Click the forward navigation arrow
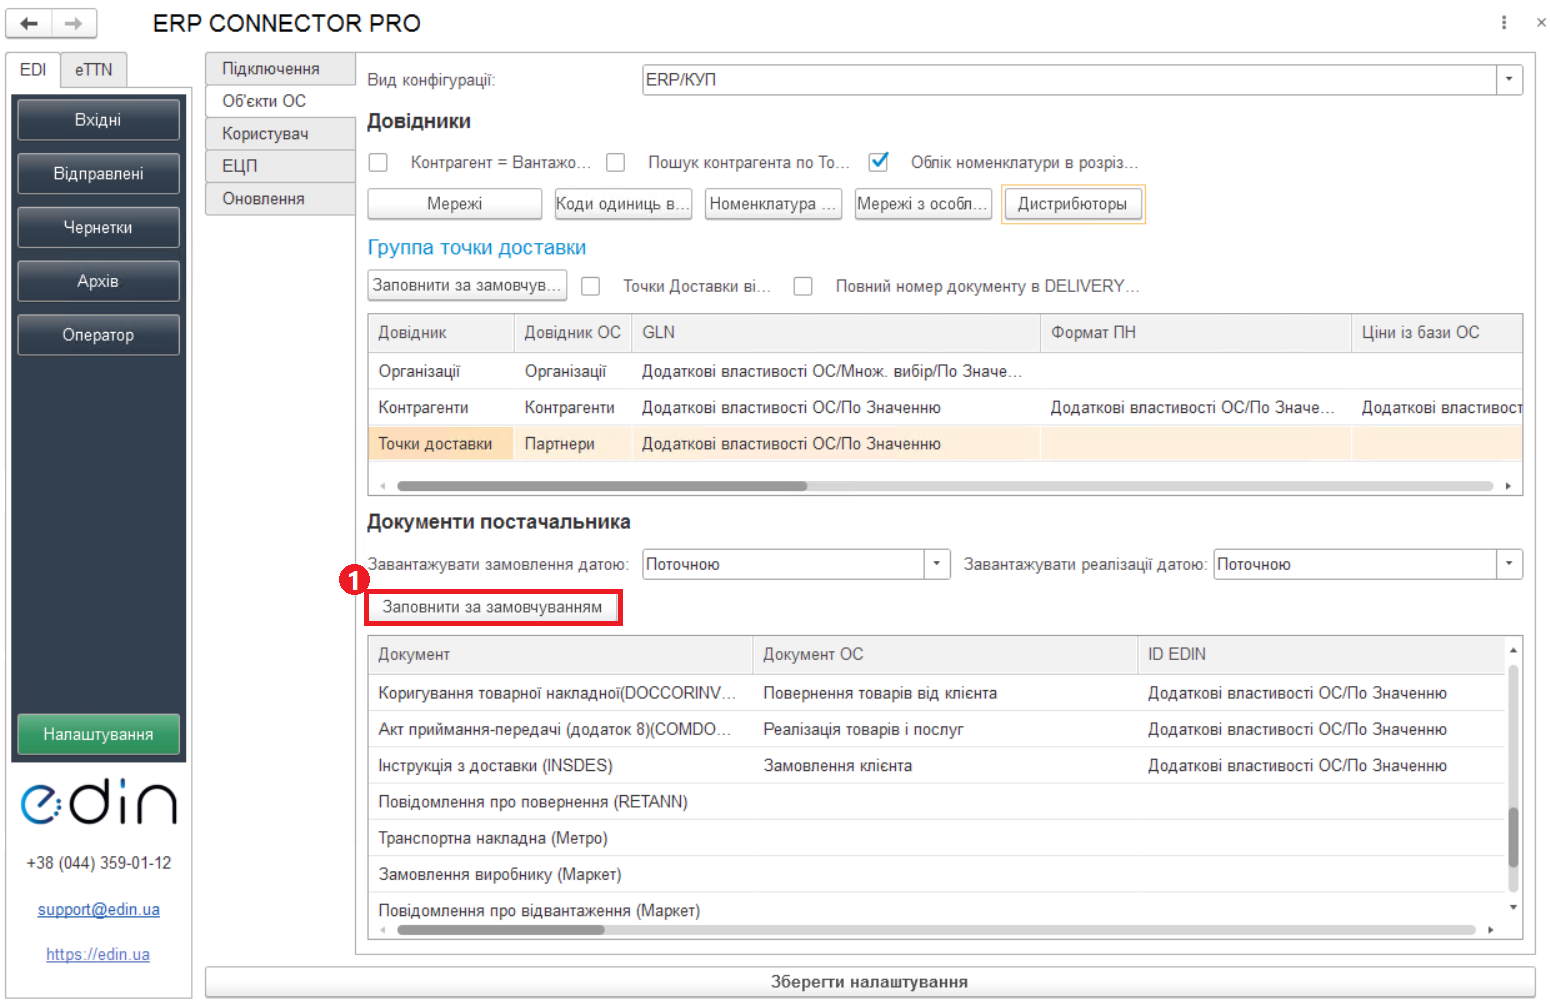This screenshot has width=1550, height=1001. pos(74,23)
